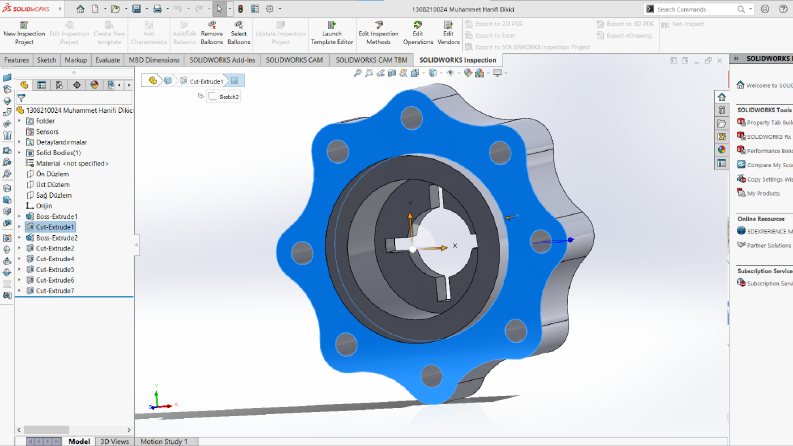Viewport: 793px width, 446px height.
Task: Open Appearances tab in Task Pane
Action: [722, 150]
